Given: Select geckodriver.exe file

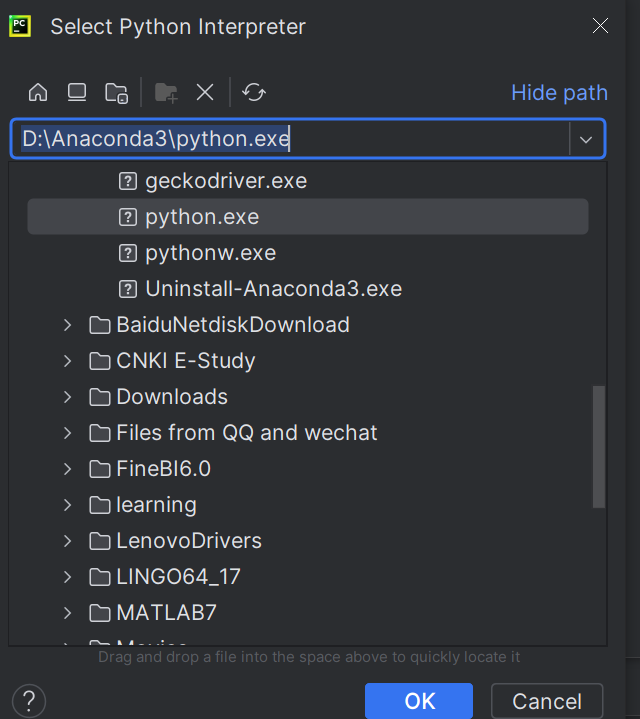Looking at the screenshot, I should [225, 181].
